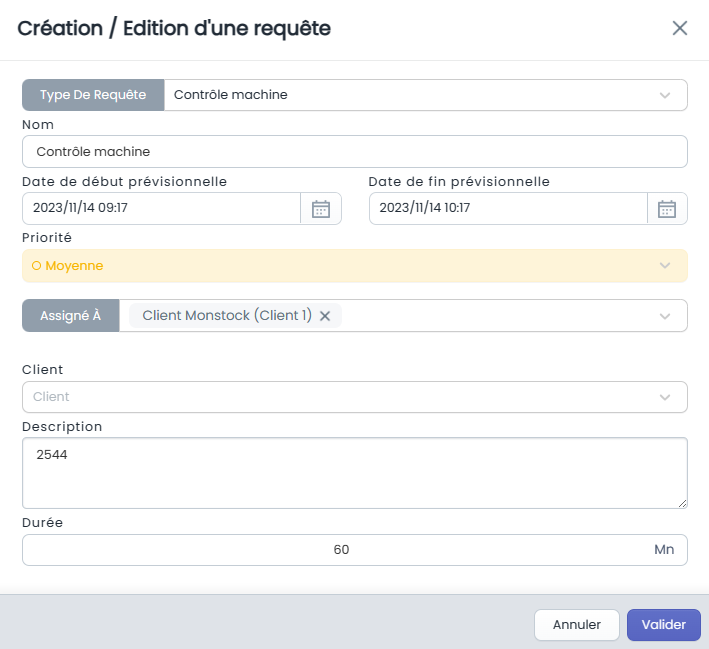Click inside the Description text area
709x649 pixels.
(x=355, y=473)
